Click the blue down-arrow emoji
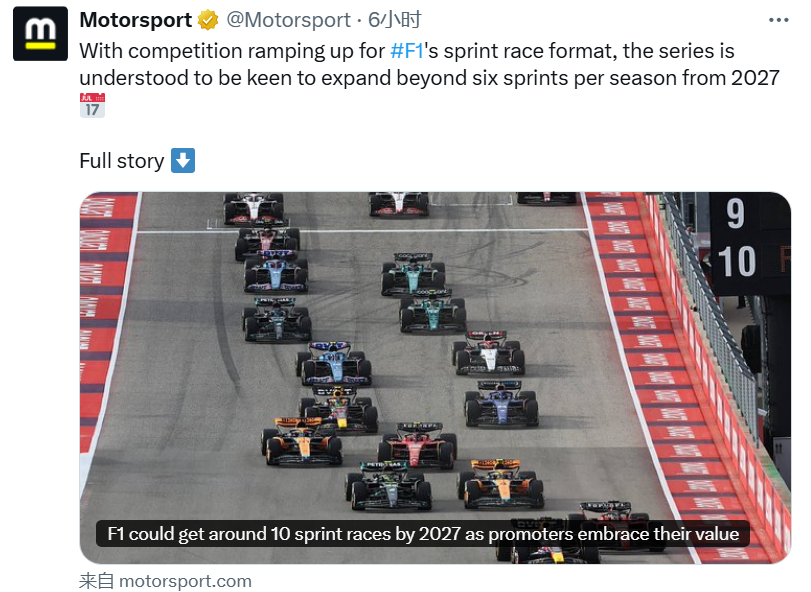 183,160
